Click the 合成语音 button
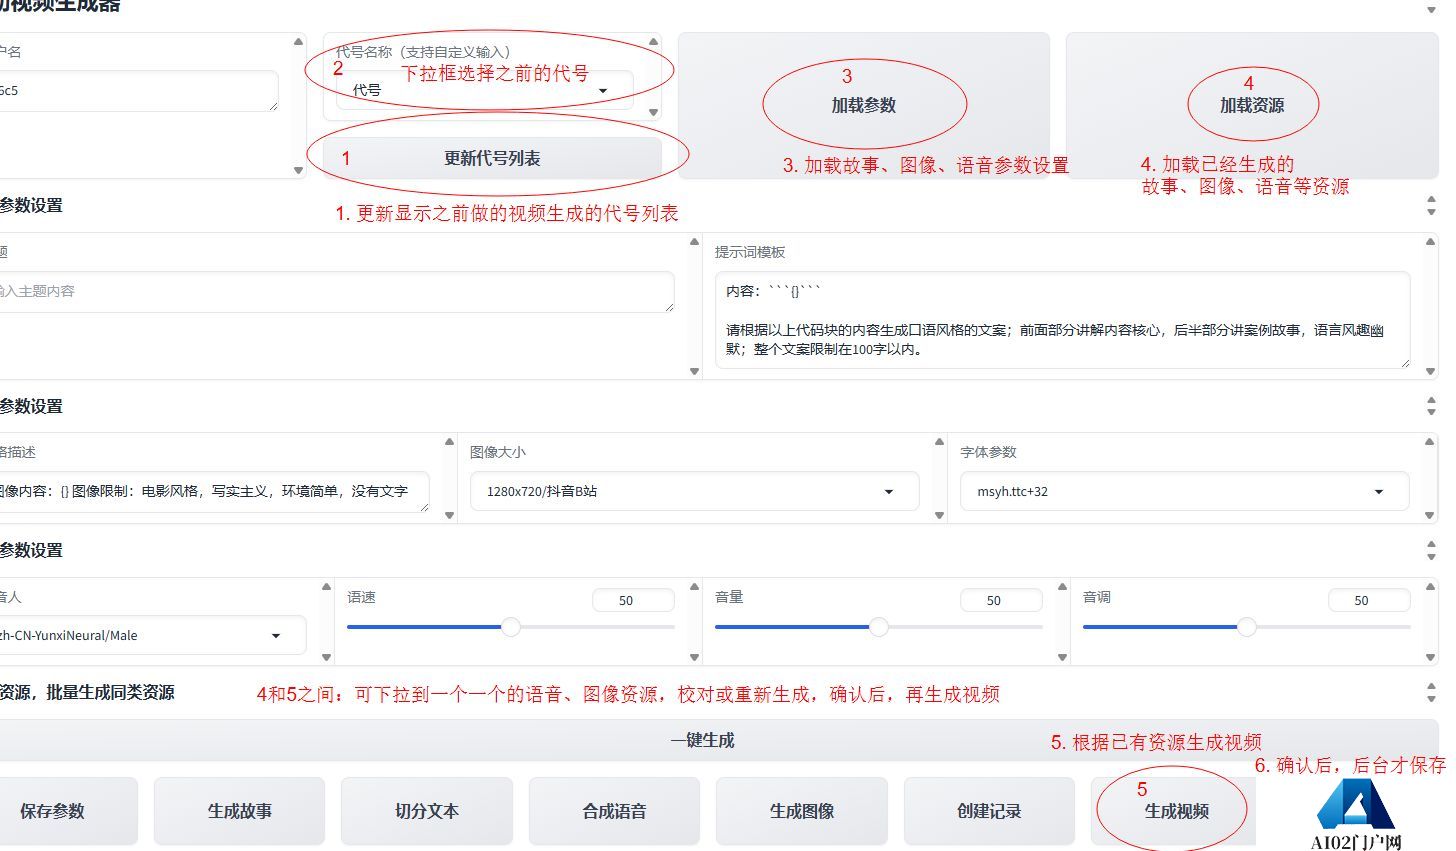1456x851 pixels. [x=615, y=811]
